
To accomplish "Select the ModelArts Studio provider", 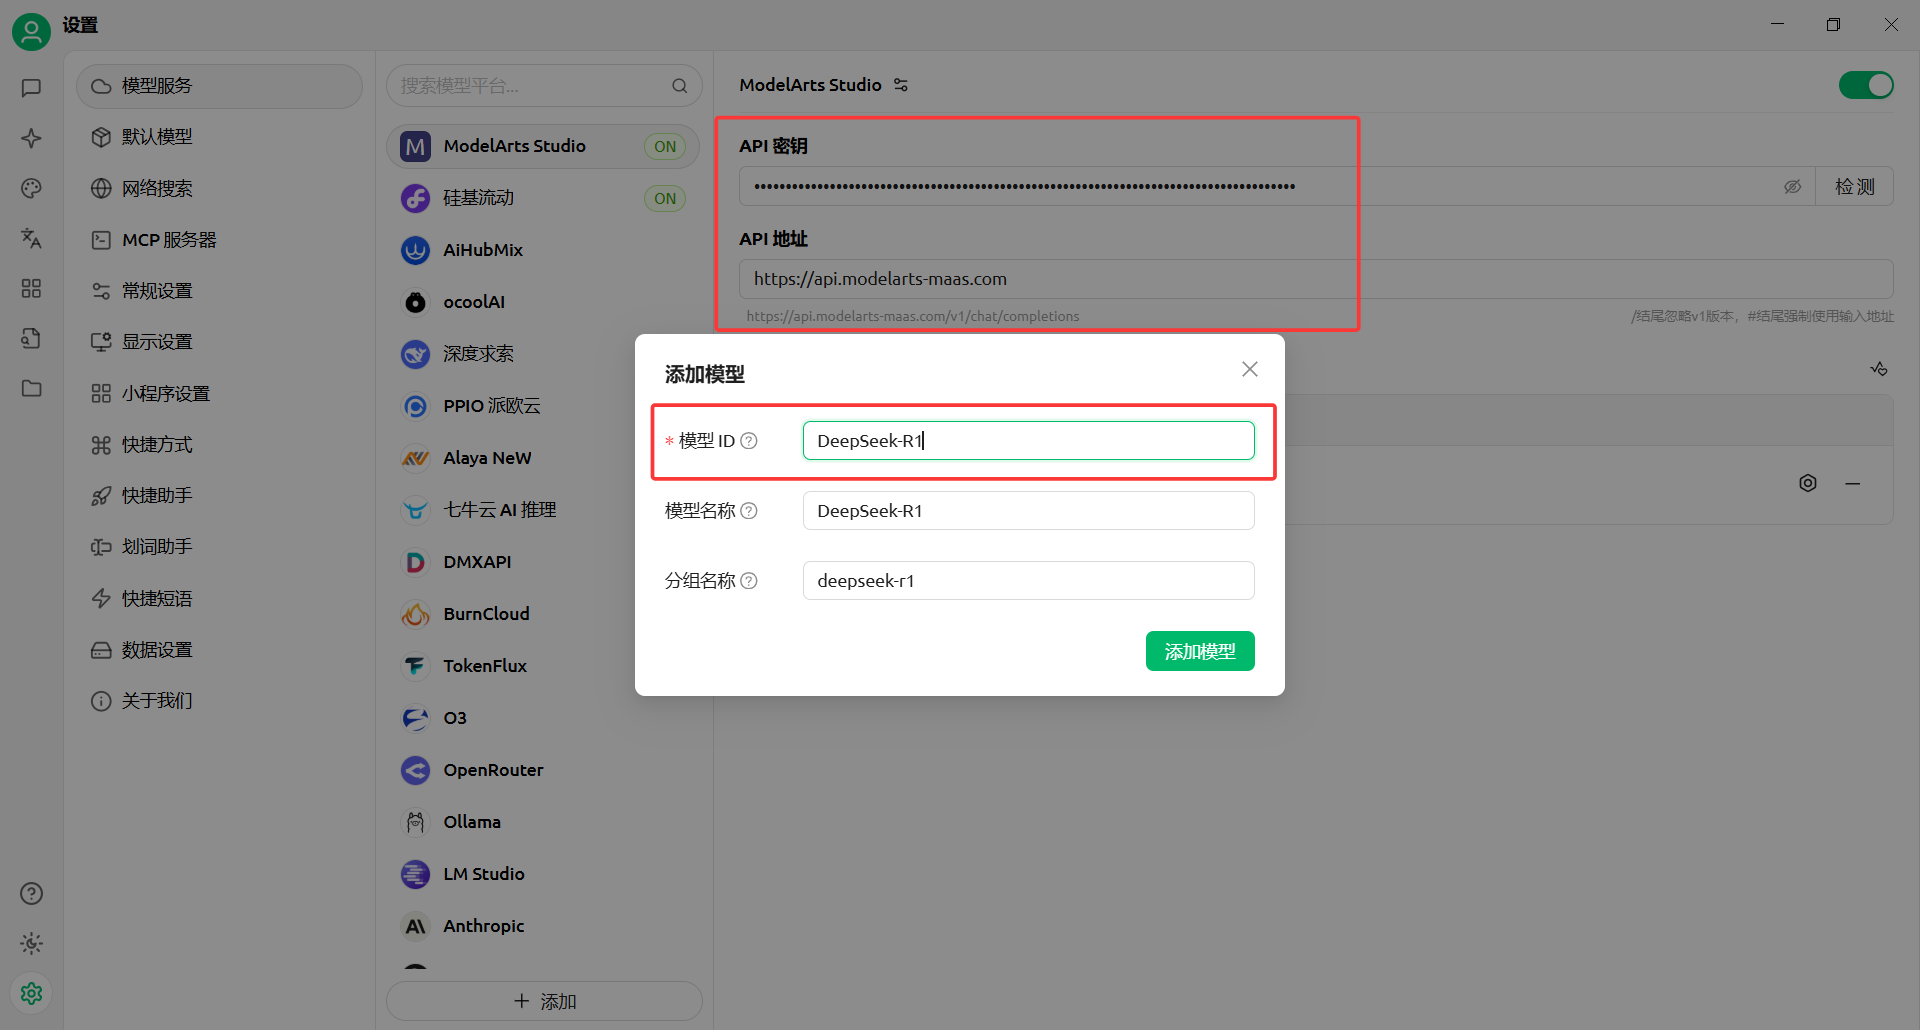I will pos(543,146).
